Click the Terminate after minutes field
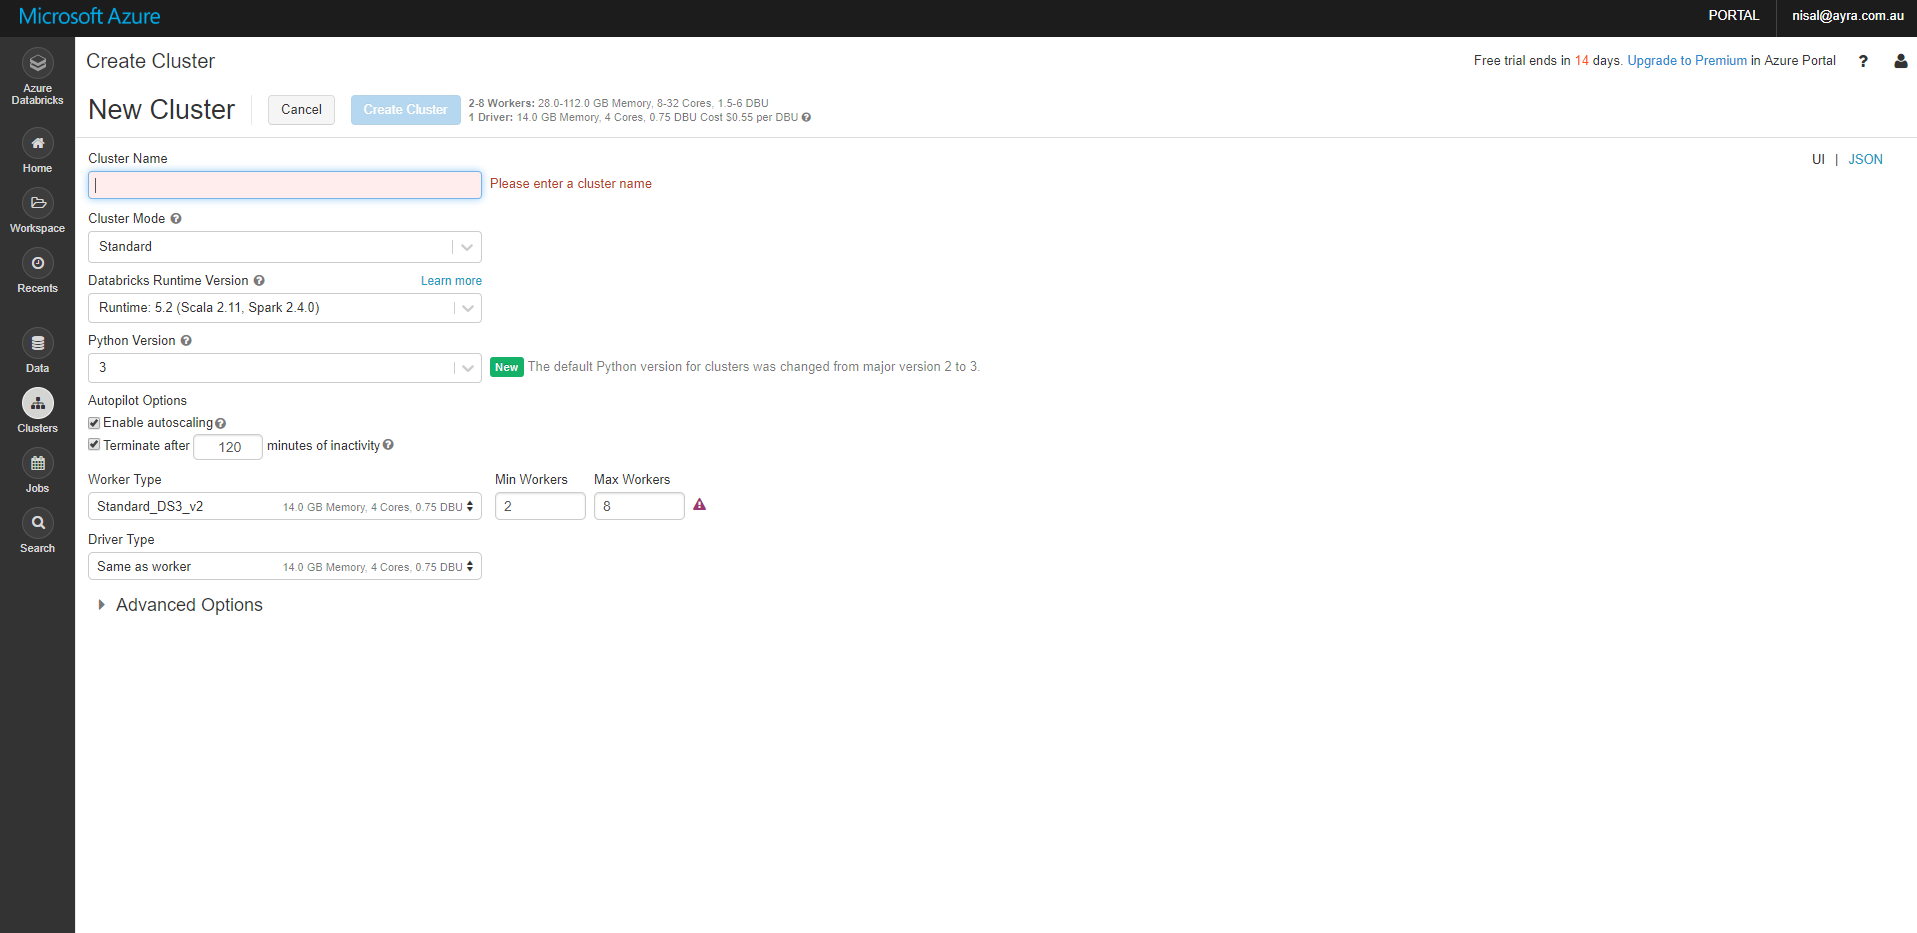The image size is (1917, 933). 228,447
